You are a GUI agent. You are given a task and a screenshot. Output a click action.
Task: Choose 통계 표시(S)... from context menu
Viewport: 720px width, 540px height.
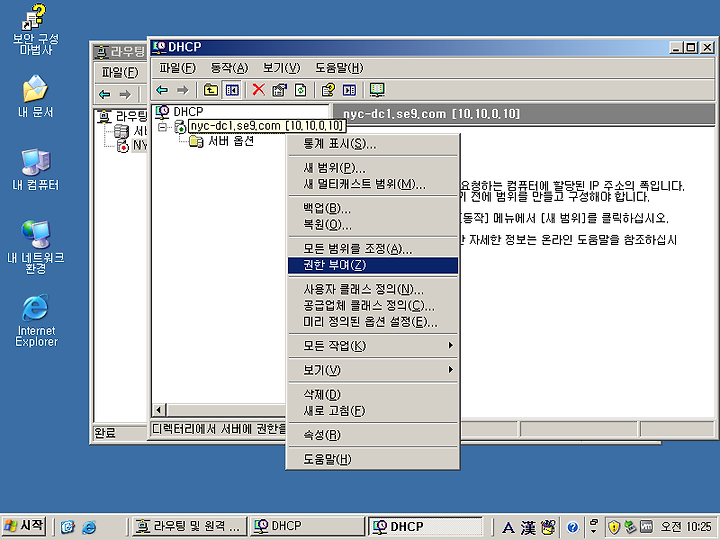pyautogui.click(x=373, y=144)
